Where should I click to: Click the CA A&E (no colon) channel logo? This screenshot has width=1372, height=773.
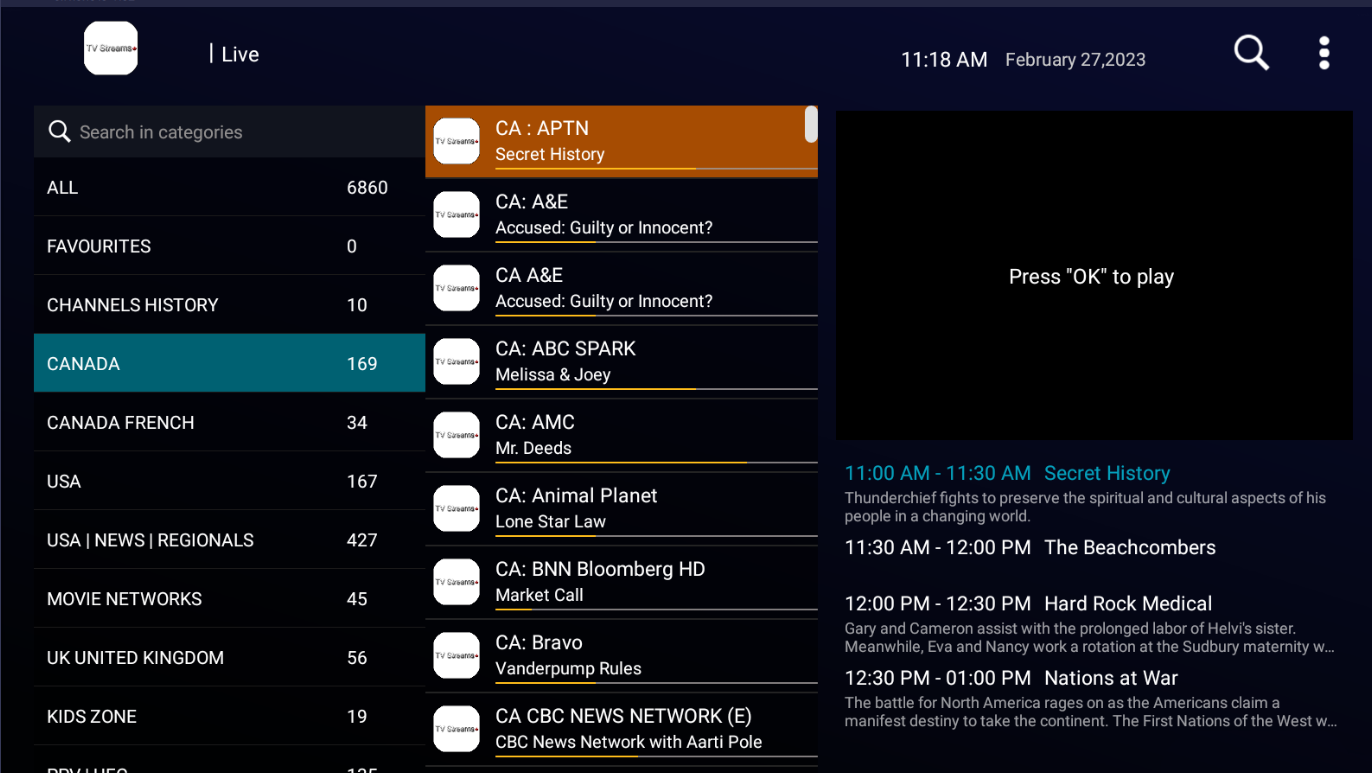coord(457,288)
